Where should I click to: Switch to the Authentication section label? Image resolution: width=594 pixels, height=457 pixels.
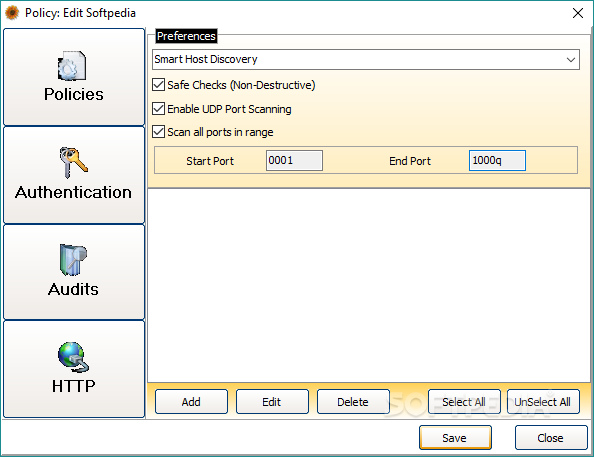[x=73, y=192]
